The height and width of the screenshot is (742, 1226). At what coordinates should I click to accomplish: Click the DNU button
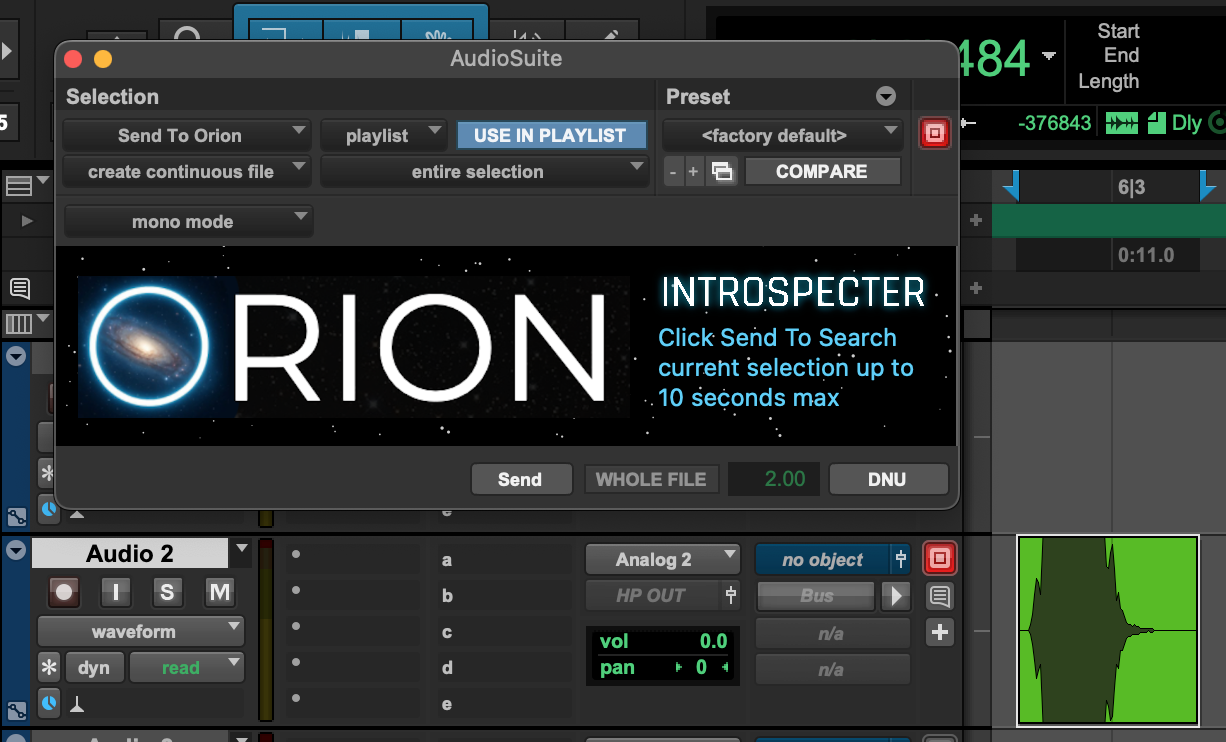[888, 479]
